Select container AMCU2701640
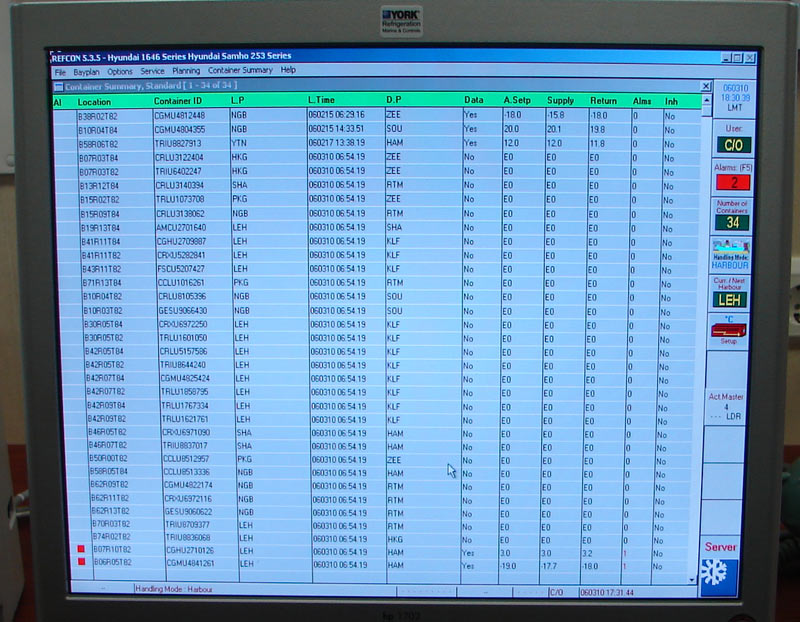 coord(181,228)
